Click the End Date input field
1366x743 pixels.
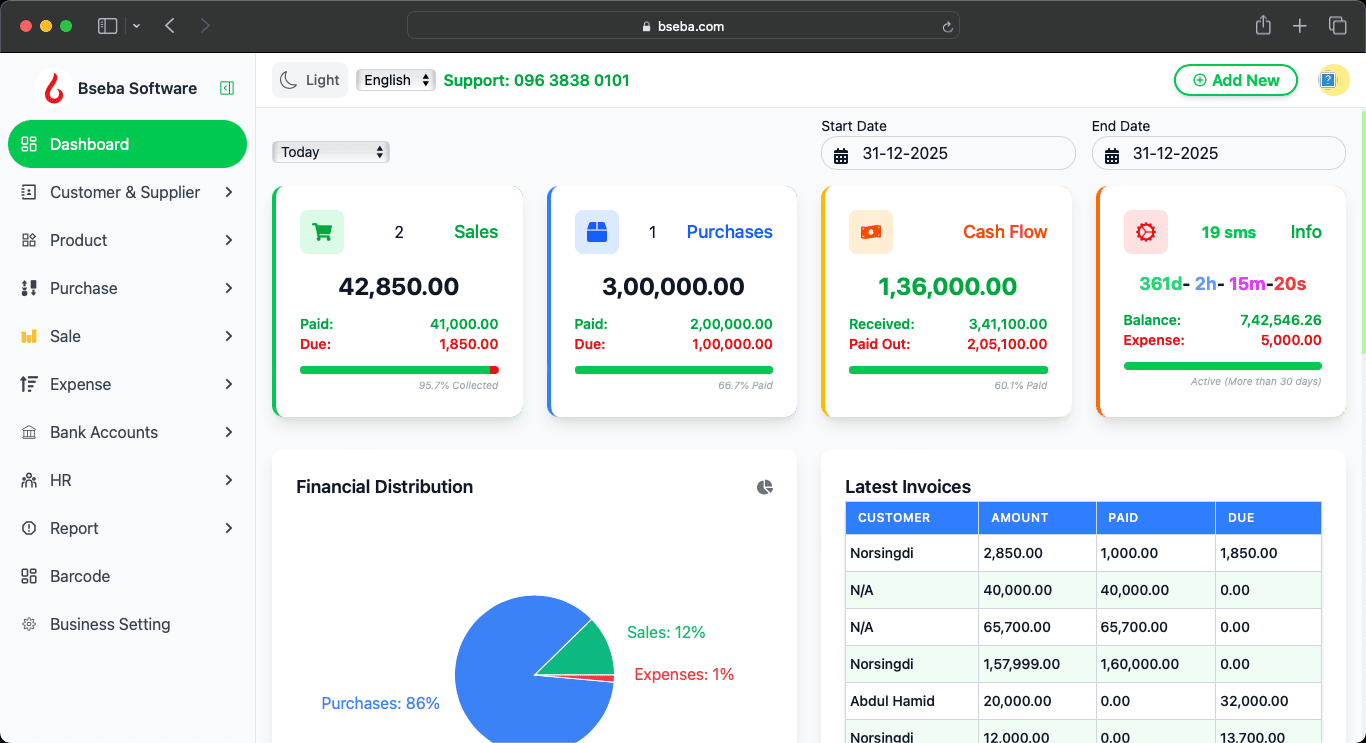(x=1230, y=154)
